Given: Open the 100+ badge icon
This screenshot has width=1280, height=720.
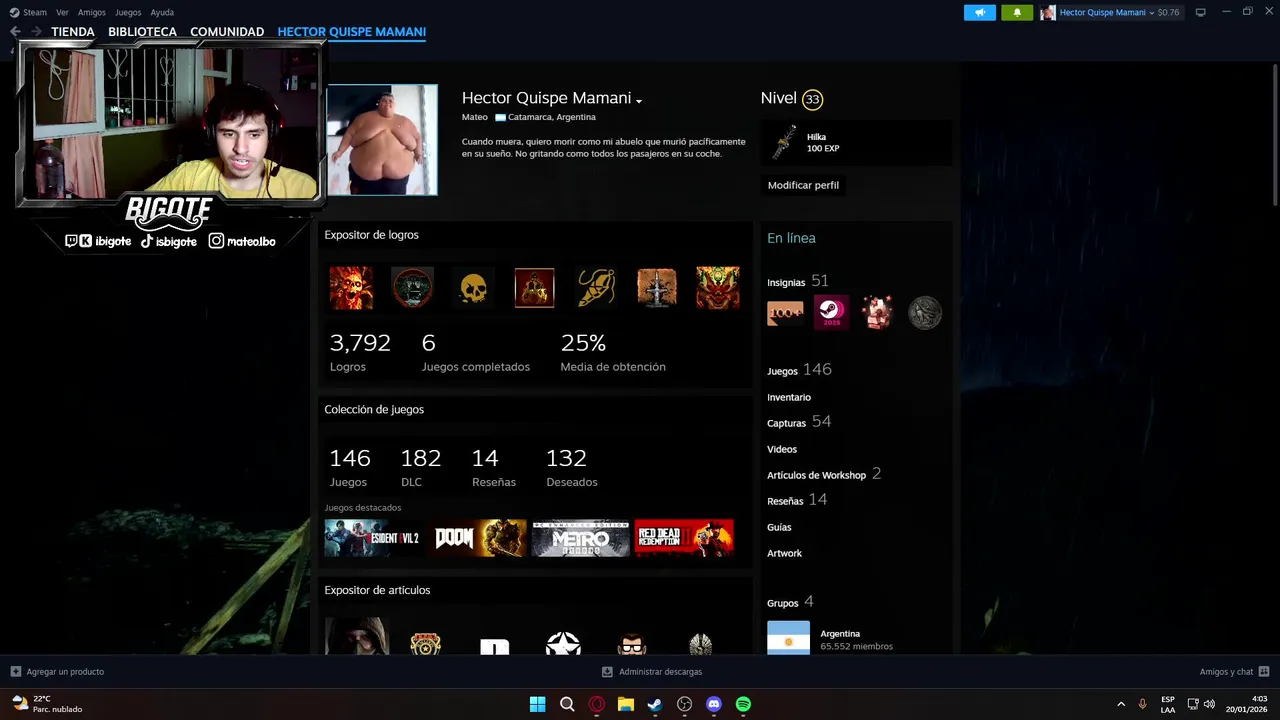Looking at the screenshot, I should click(x=785, y=313).
